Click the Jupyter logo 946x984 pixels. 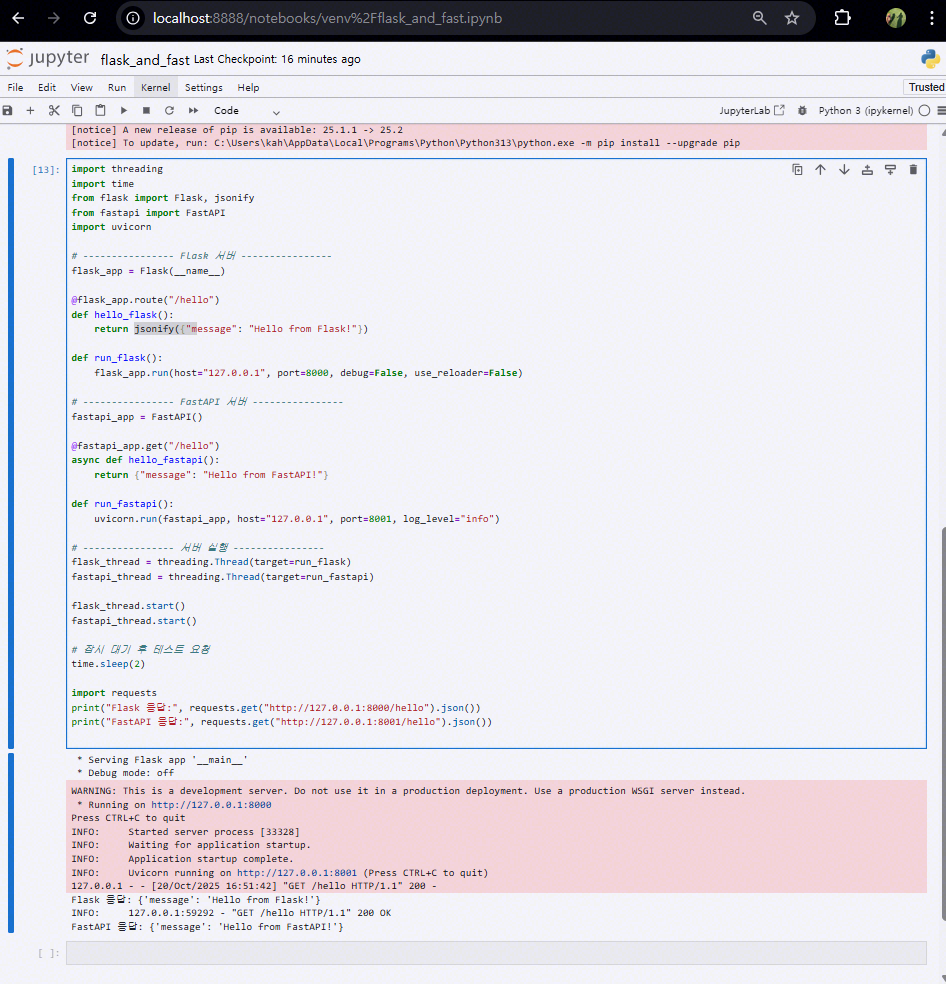[x=48, y=58]
